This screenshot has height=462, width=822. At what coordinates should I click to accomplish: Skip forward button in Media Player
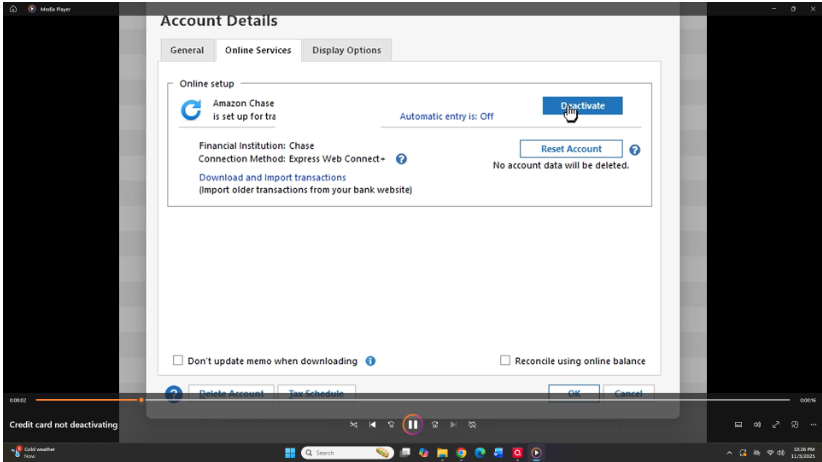pyautogui.click(x=435, y=425)
